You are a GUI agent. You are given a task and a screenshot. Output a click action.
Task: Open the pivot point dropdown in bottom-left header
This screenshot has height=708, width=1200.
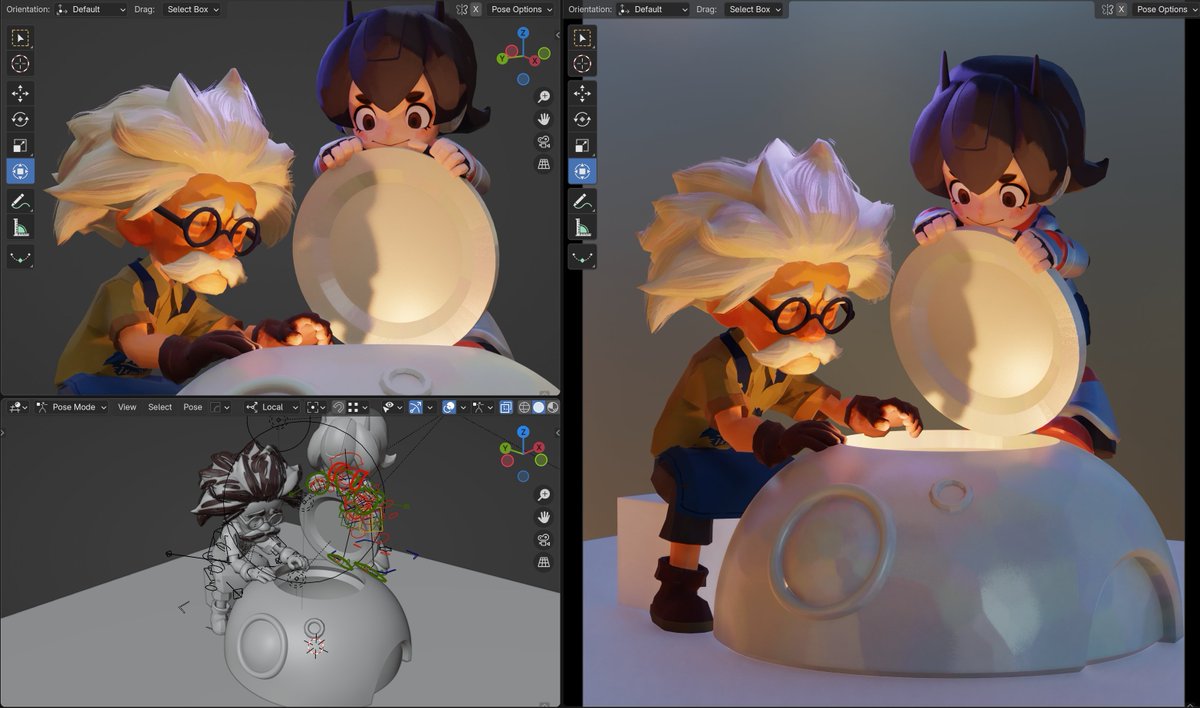316,407
